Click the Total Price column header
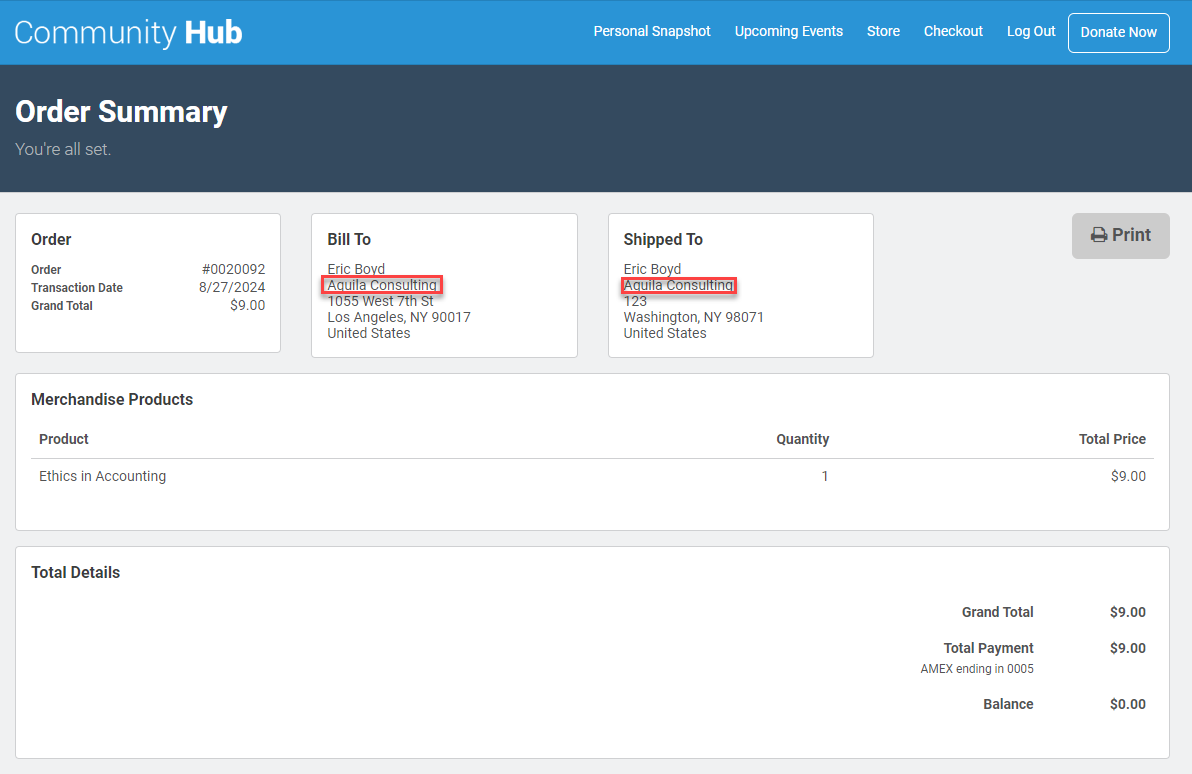1192x774 pixels. click(1112, 439)
